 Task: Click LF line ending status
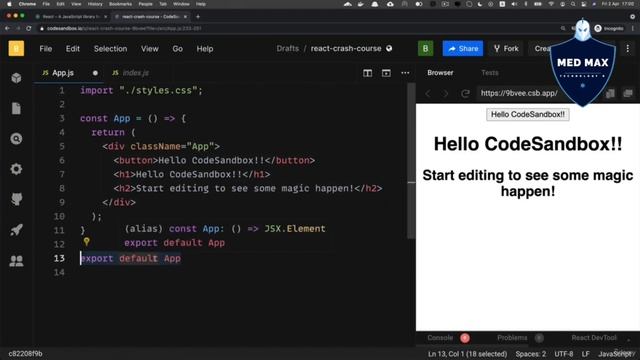click(586, 354)
